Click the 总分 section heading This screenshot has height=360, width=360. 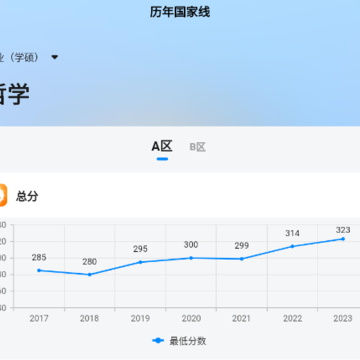click(x=27, y=196)
